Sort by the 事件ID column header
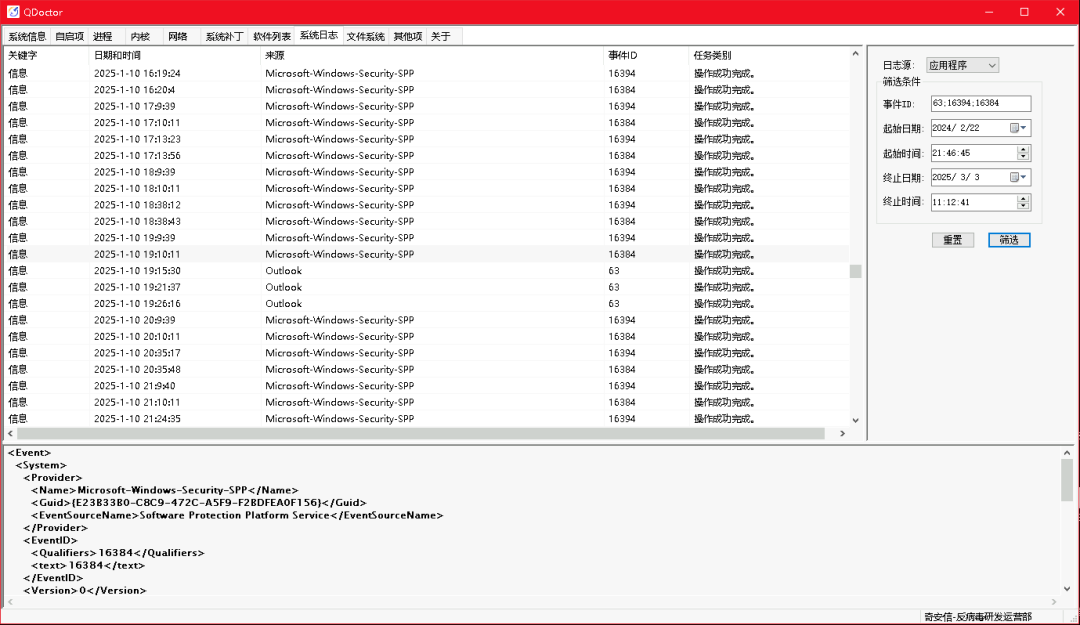 pos(646,55)
